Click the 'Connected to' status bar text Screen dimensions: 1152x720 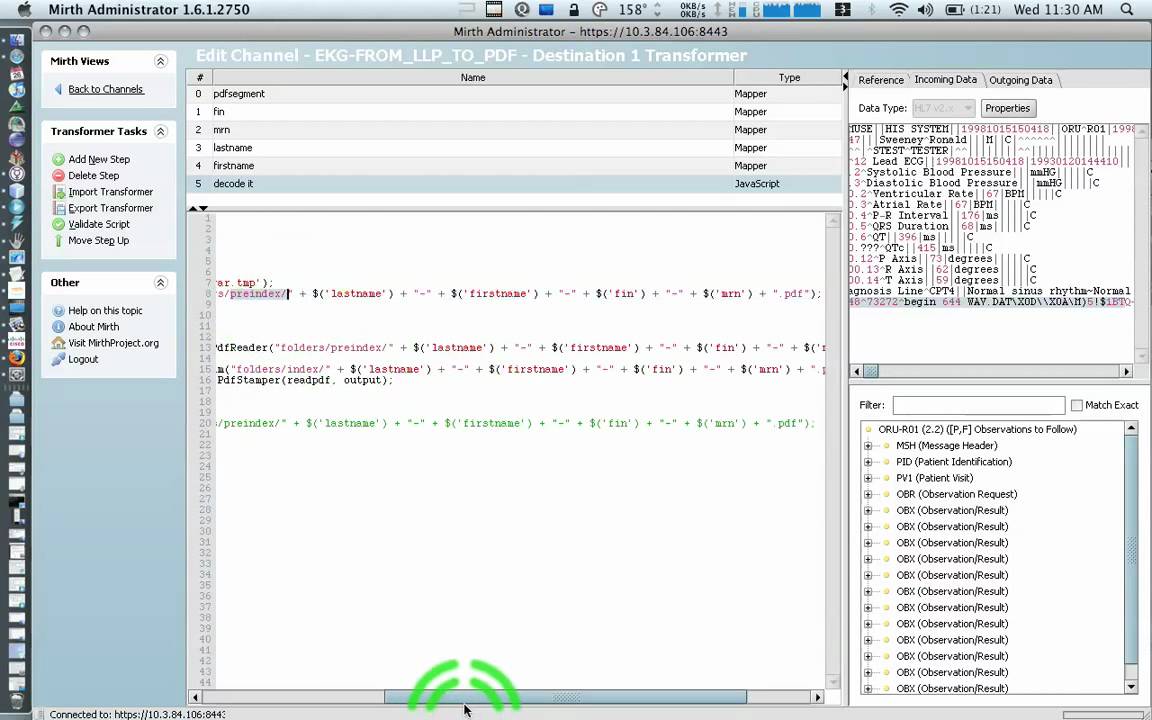point(137,714)
